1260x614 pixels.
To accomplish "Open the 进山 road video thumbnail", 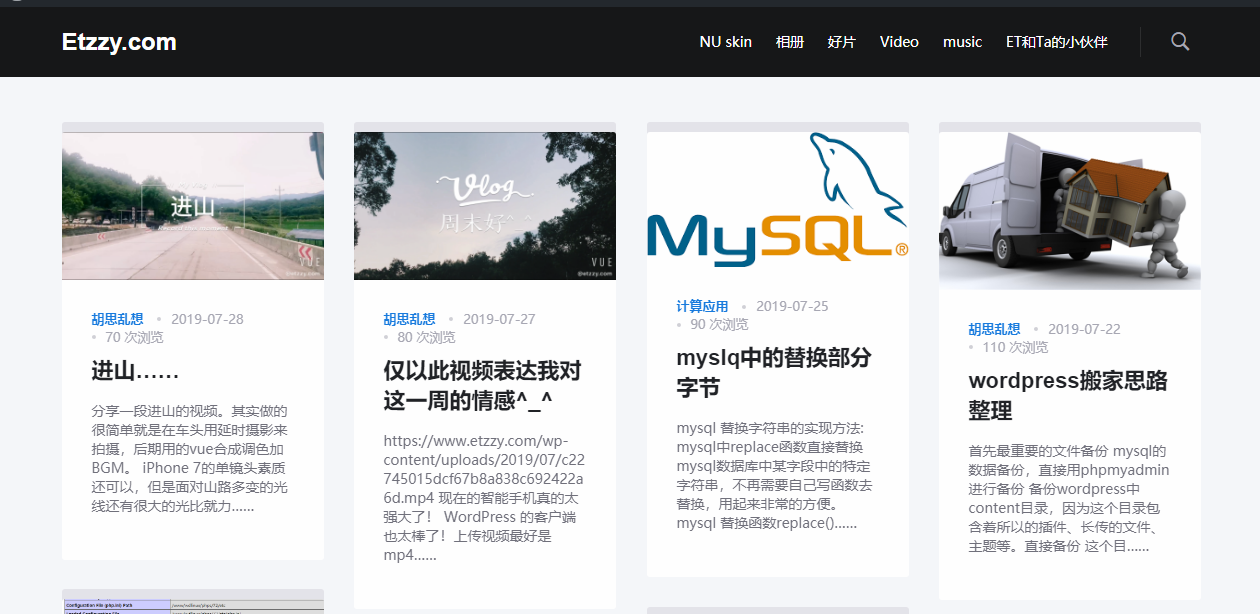I will 193,206.
